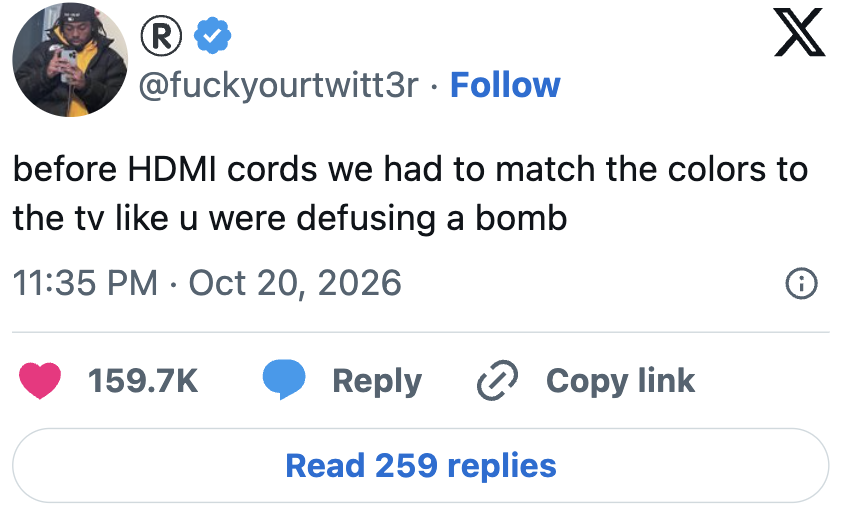Click the word colors in tweet text

717,169
